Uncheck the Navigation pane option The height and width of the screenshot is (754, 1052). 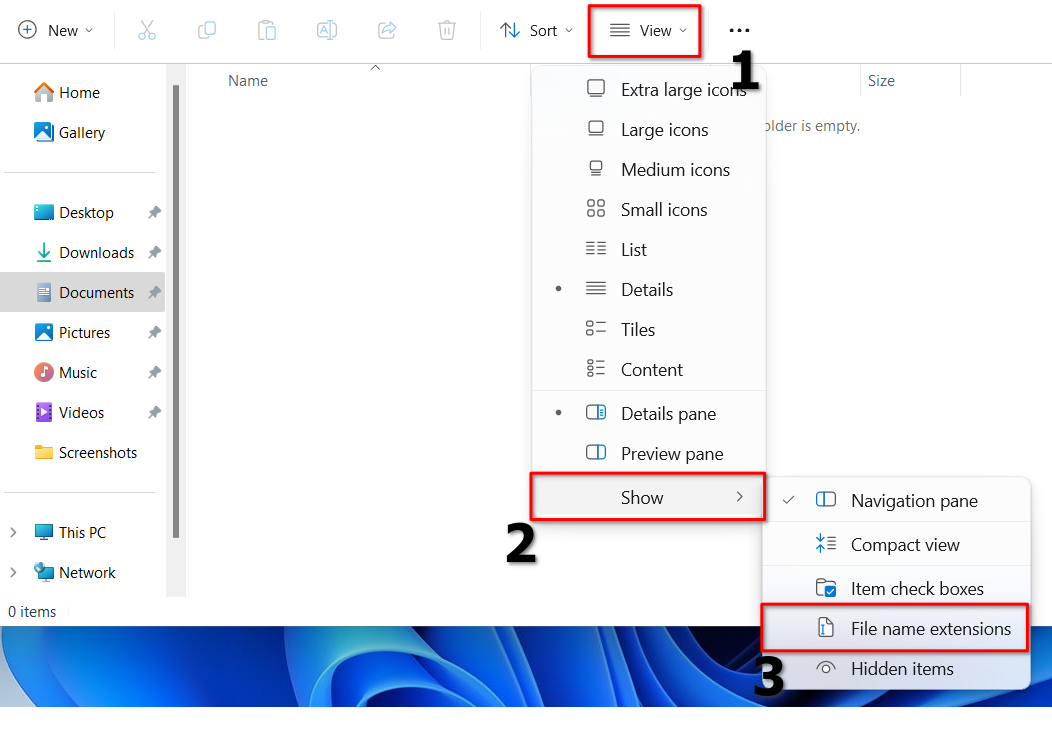913,501
